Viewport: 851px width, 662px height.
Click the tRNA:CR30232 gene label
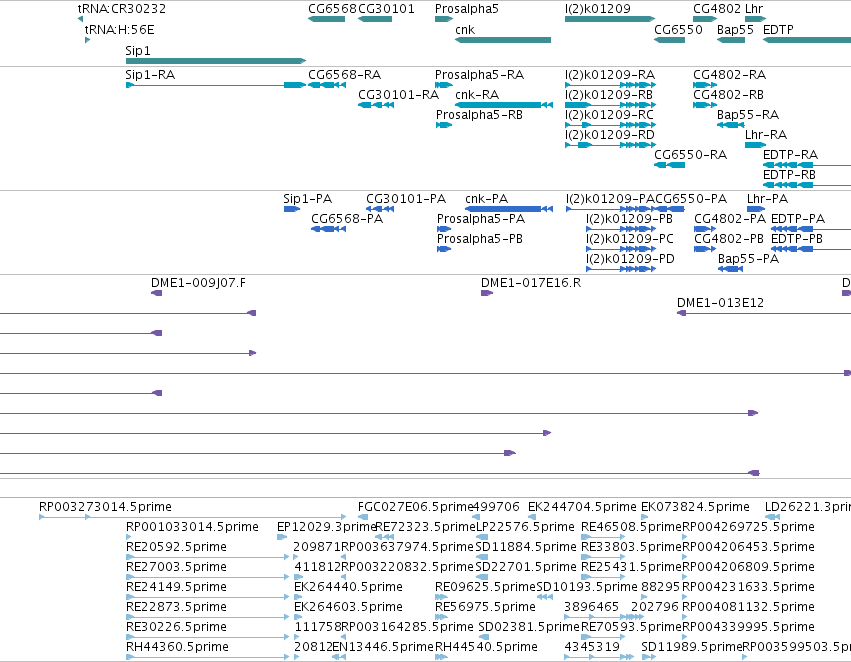[122, 9]
